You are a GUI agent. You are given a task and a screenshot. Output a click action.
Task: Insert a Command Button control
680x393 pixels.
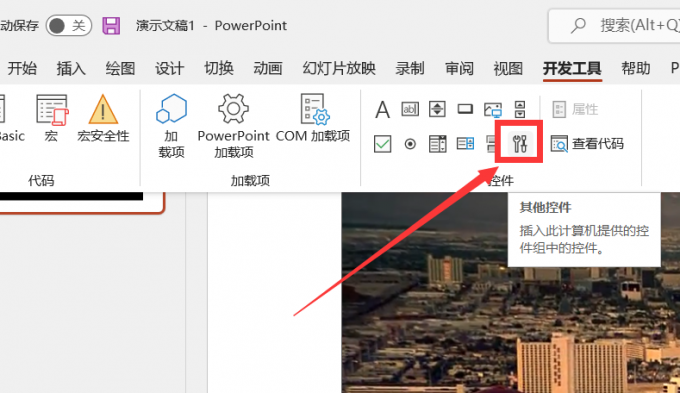point(465,109)
